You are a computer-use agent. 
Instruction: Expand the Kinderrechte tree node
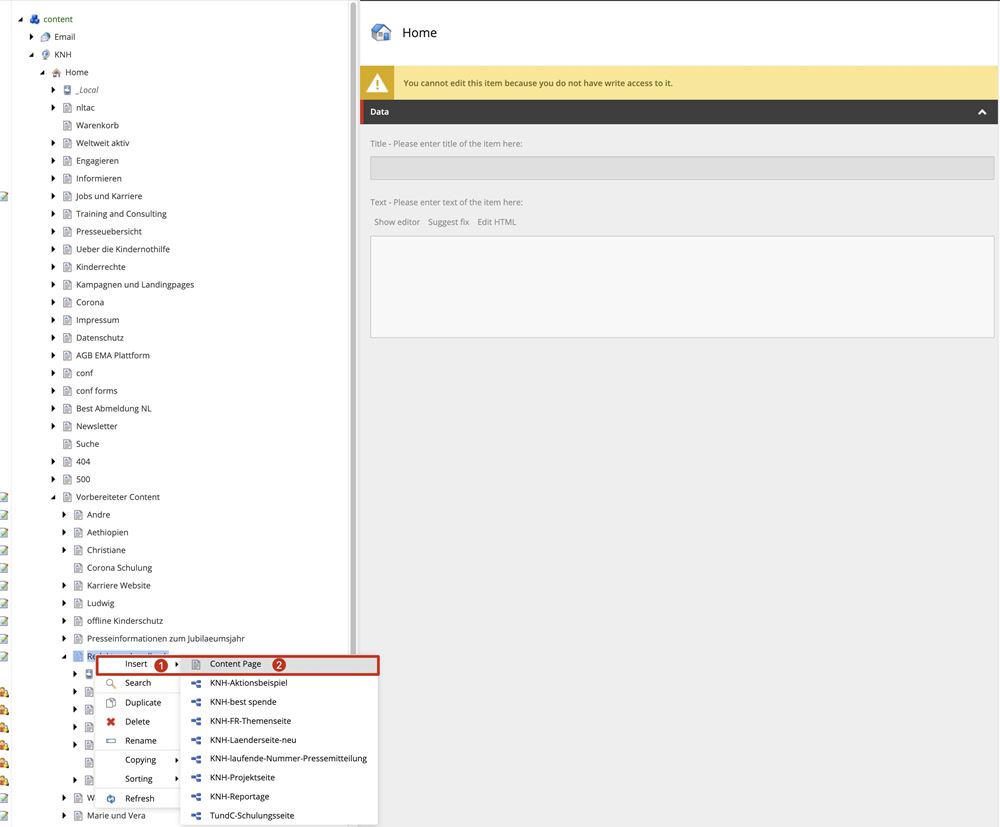pos(55,267)
